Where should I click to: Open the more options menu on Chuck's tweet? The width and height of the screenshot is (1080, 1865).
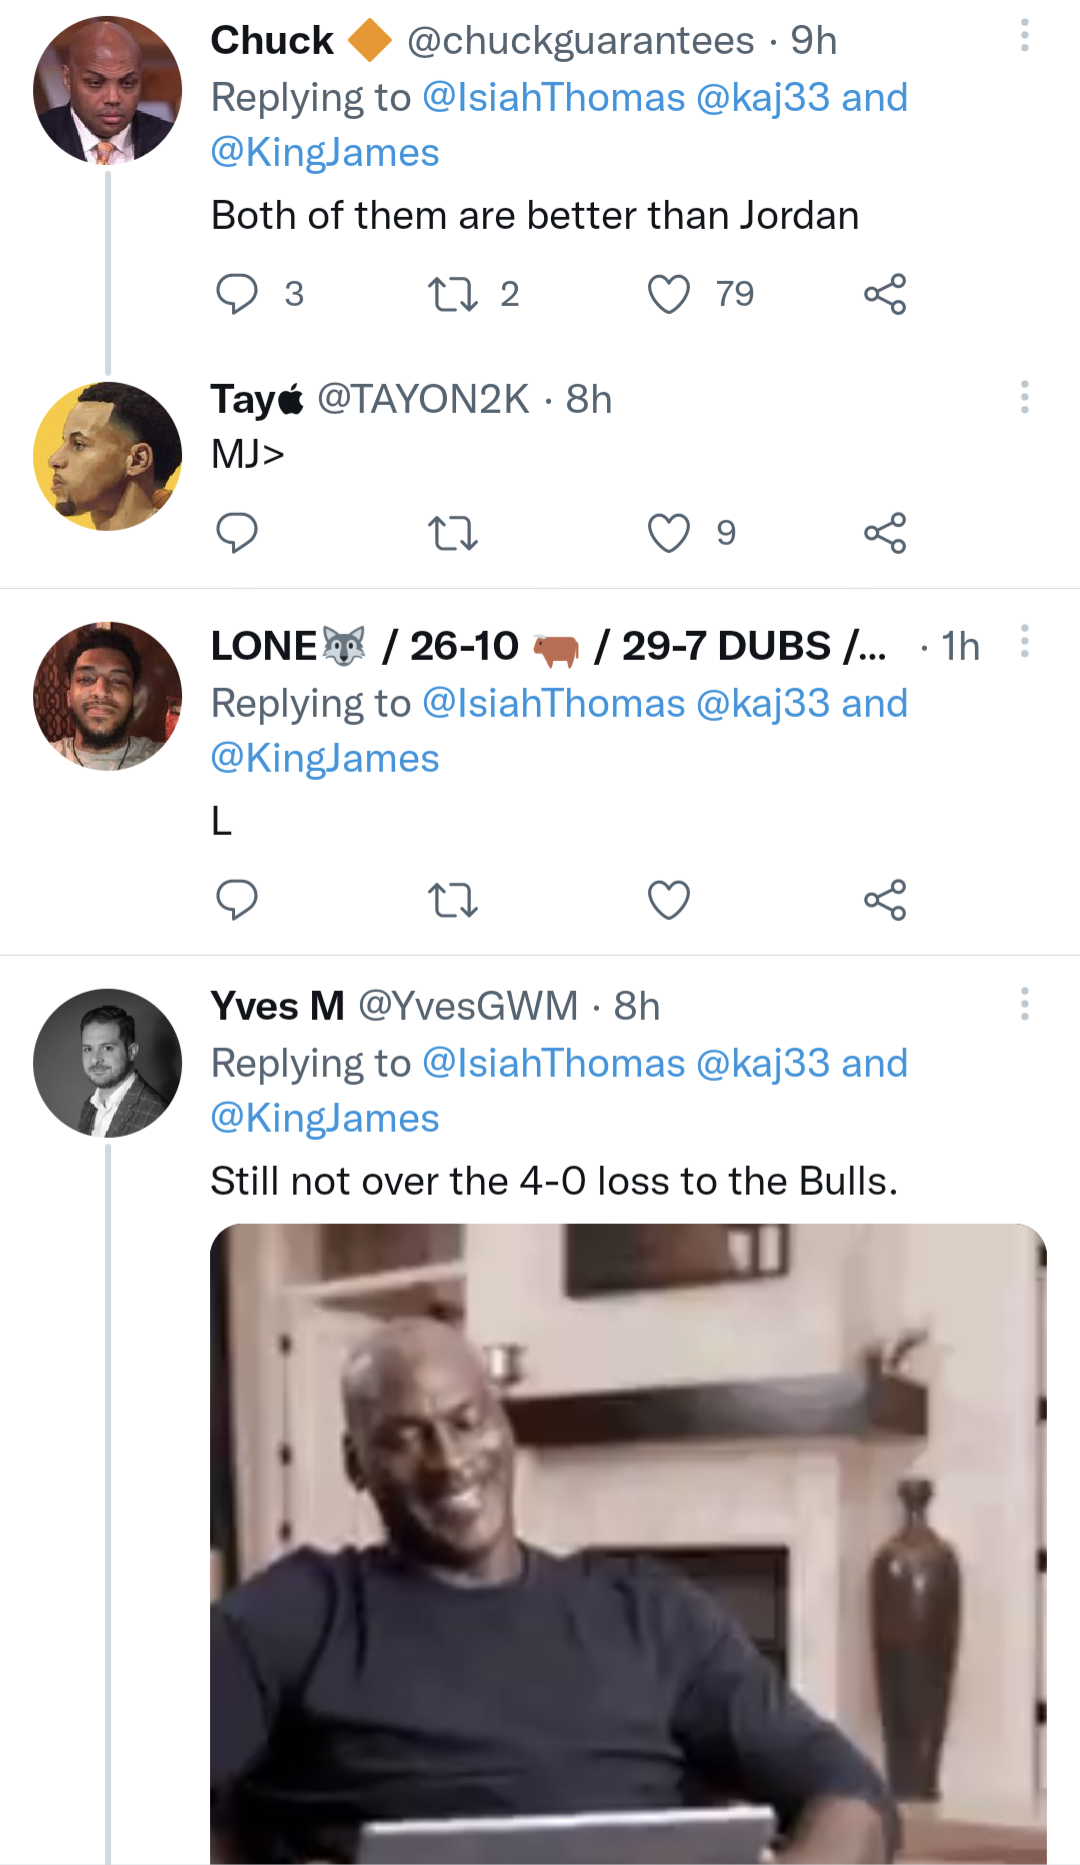point(1024,33)
